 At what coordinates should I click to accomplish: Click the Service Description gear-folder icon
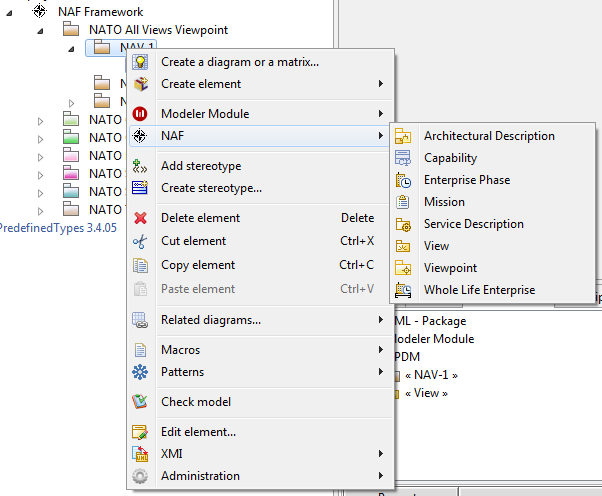point(403,224)
